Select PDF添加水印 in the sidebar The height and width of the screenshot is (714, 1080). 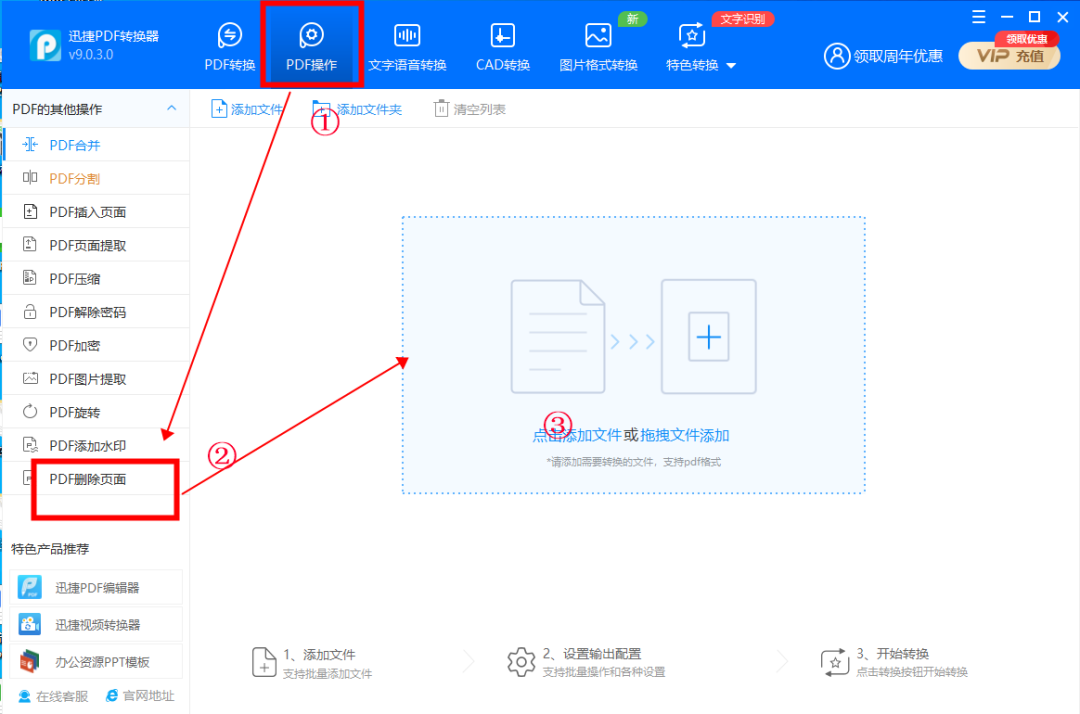click(96, 445)
